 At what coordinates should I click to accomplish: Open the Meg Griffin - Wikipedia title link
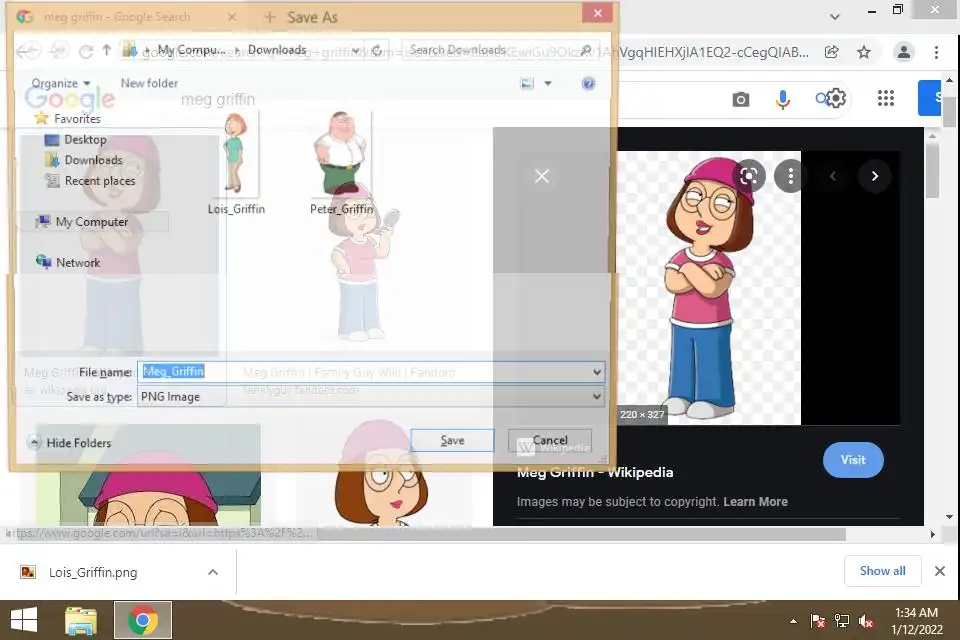595,472
